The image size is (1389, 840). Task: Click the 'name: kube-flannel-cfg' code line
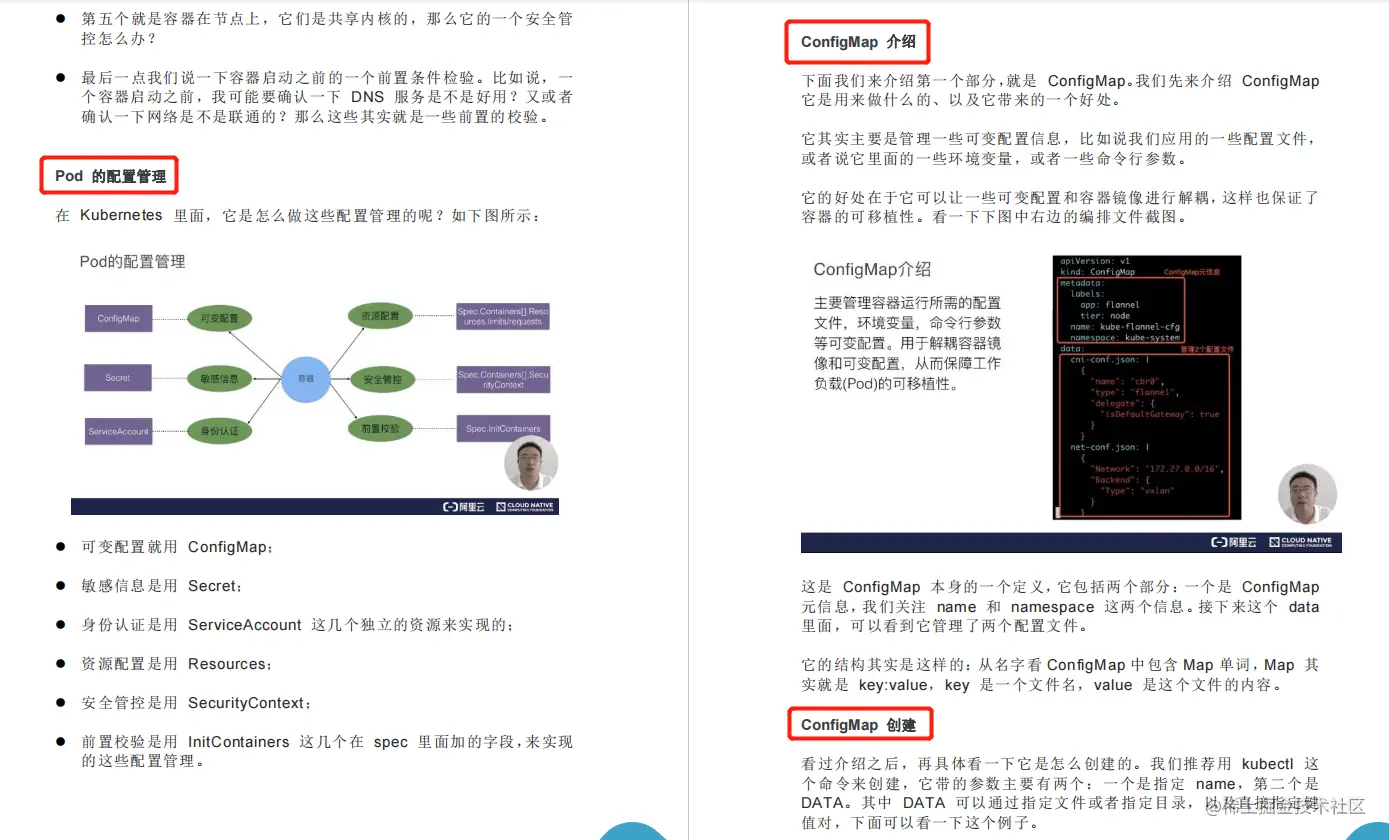(x=1125, y=327)
